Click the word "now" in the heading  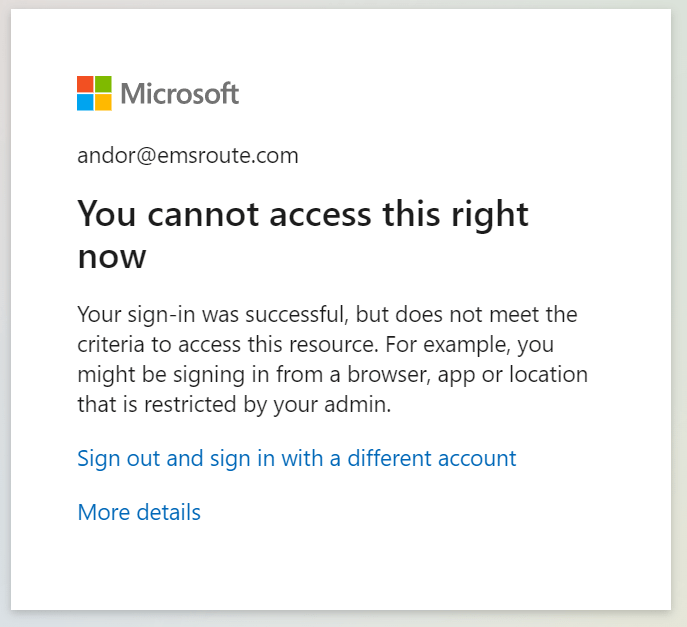click(112, 256)
